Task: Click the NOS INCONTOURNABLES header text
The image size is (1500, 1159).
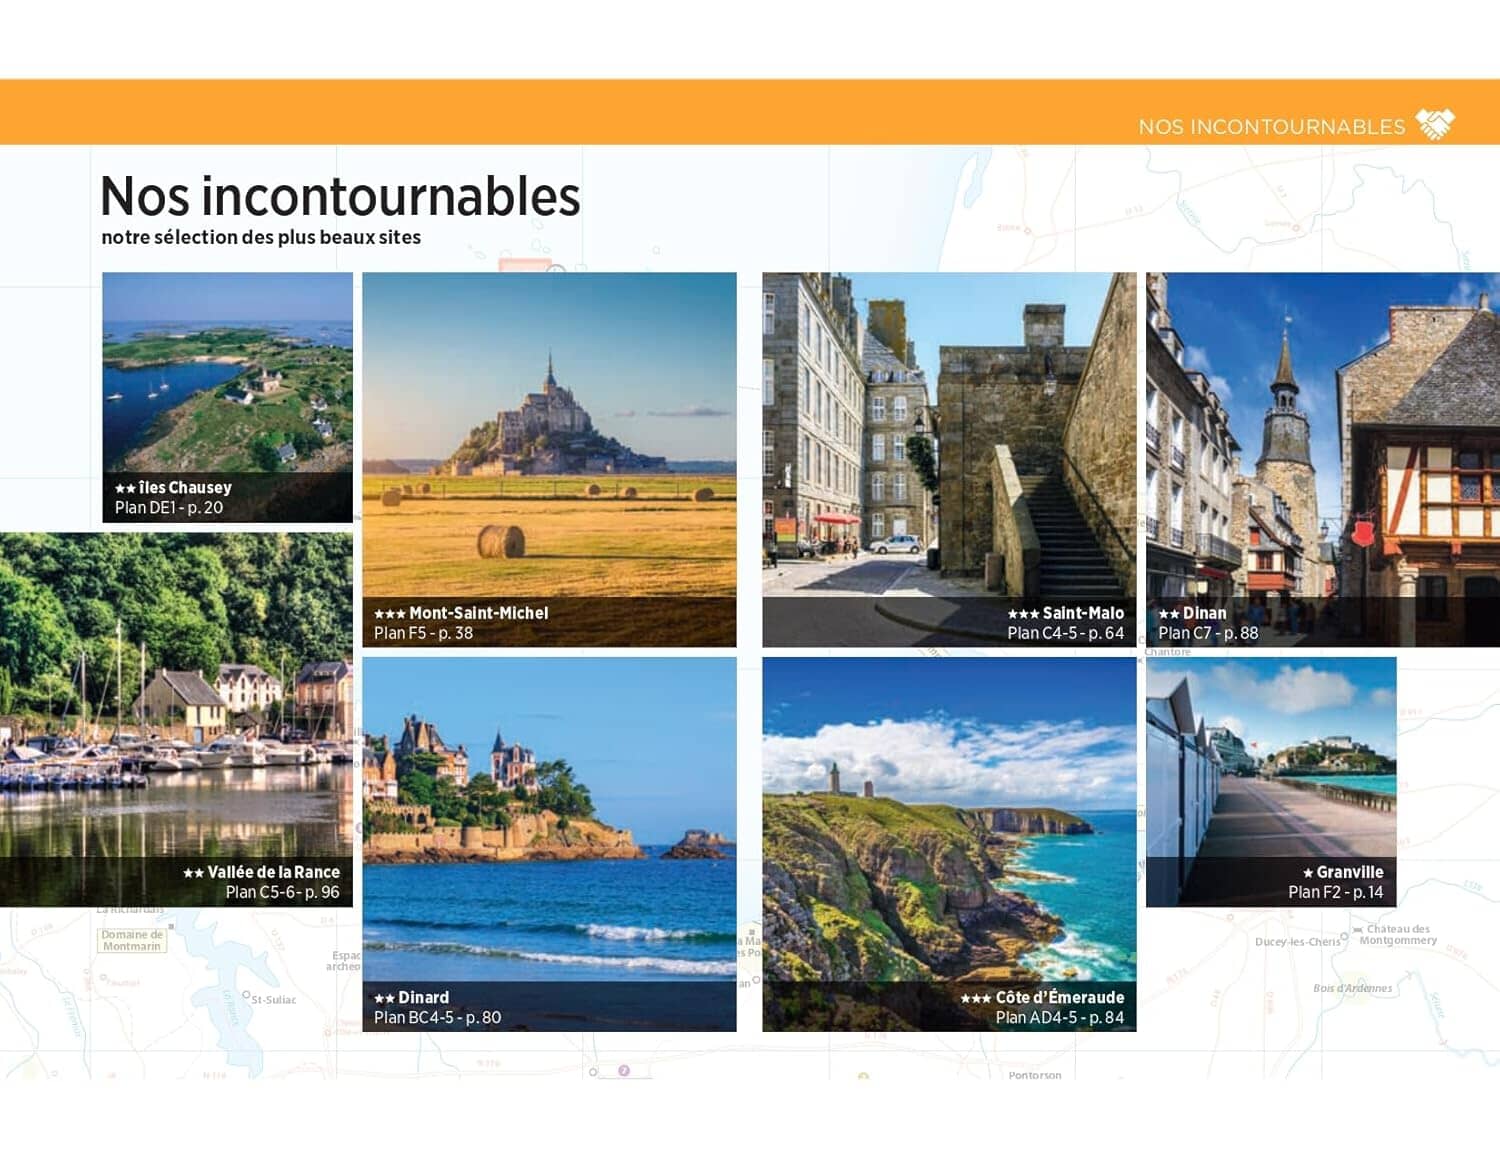Action: click(x=1275, y=125)
